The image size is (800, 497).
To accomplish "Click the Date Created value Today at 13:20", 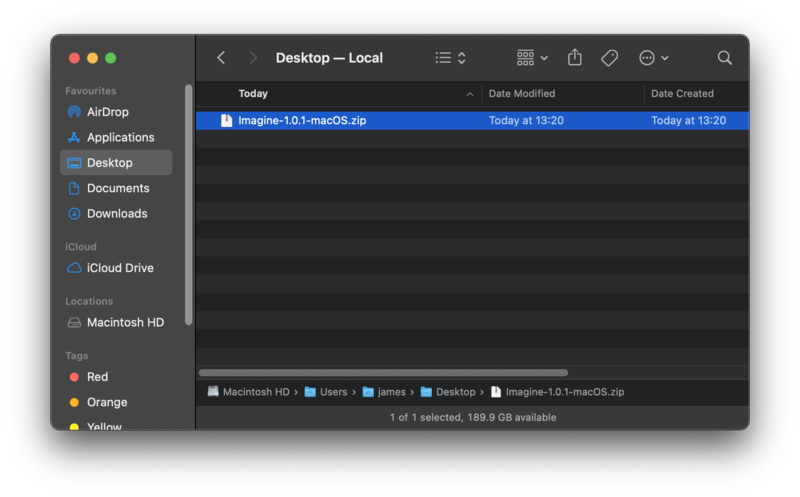I will (x=688, y=120).
